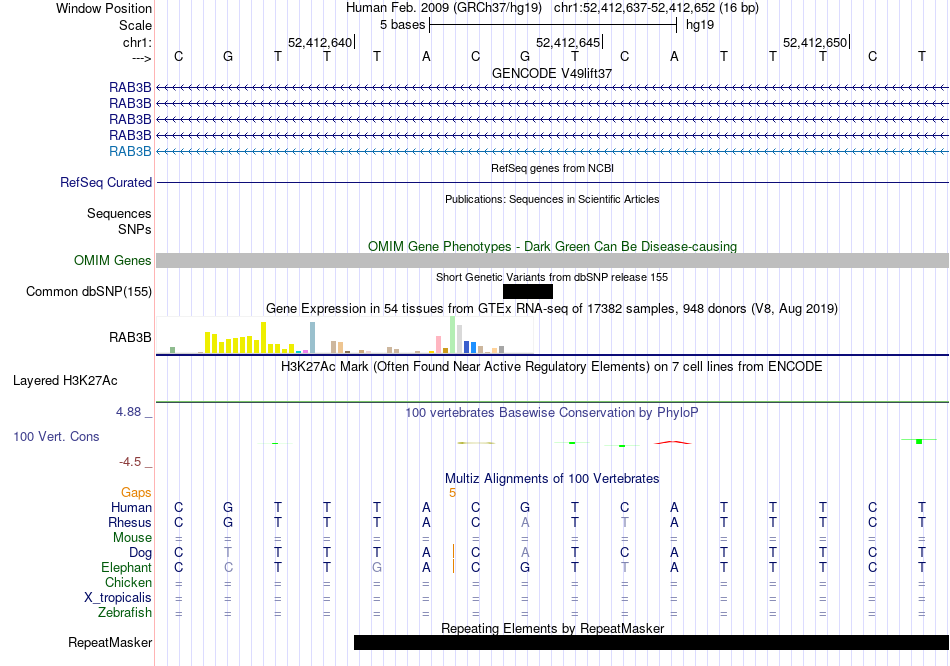Image resolution: width=950 pixels, height=666 pixels.
Task: Click the orange Gaps row label
Action: [136, 493]
